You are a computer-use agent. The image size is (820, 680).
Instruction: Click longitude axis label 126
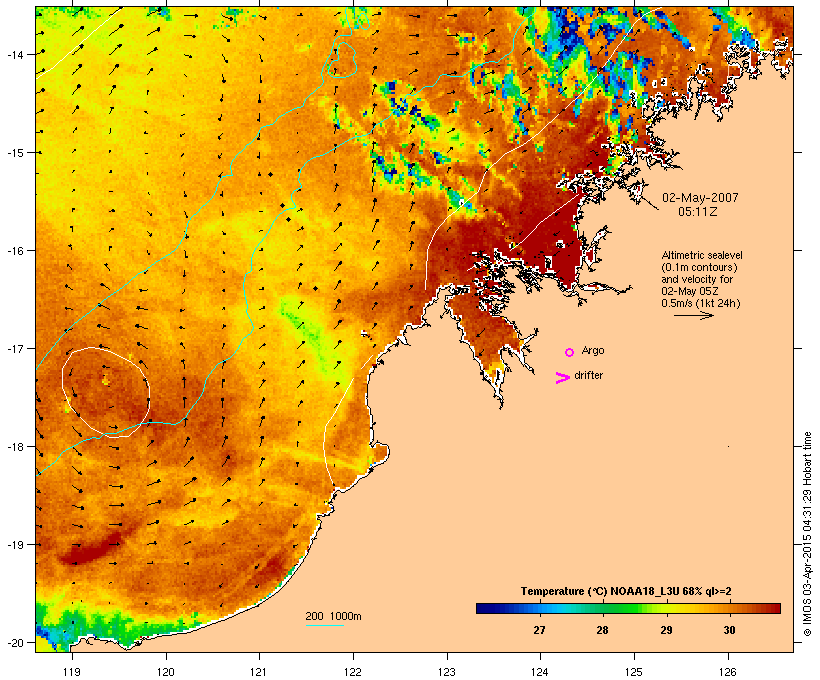728,672
